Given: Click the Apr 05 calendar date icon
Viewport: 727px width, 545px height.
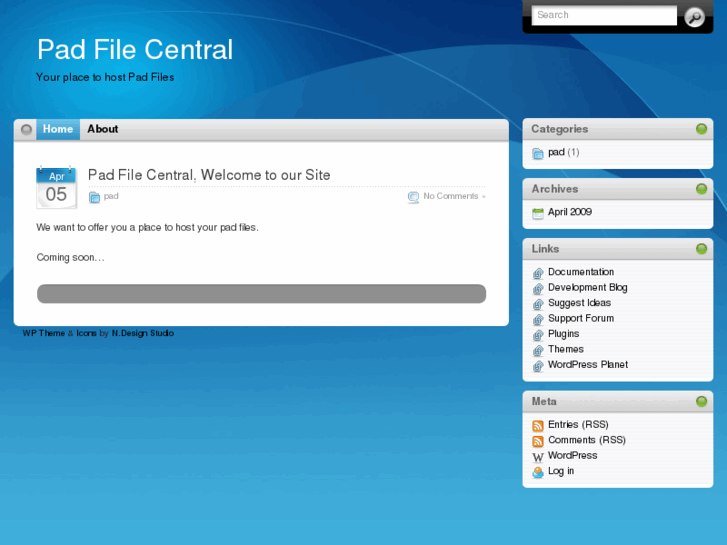Looking at the screenshot, I should pos(56,187).
